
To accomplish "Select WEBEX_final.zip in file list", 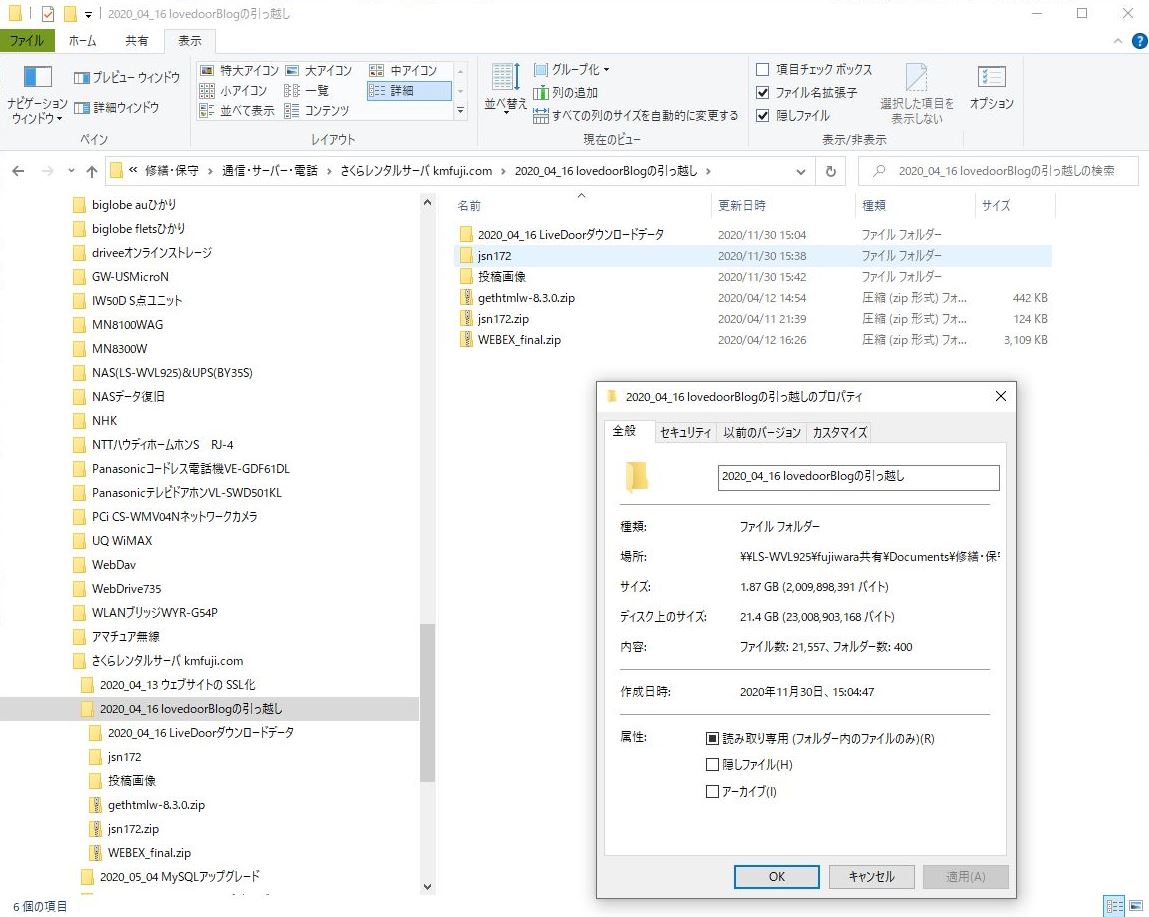I will [x=519, y=339].
